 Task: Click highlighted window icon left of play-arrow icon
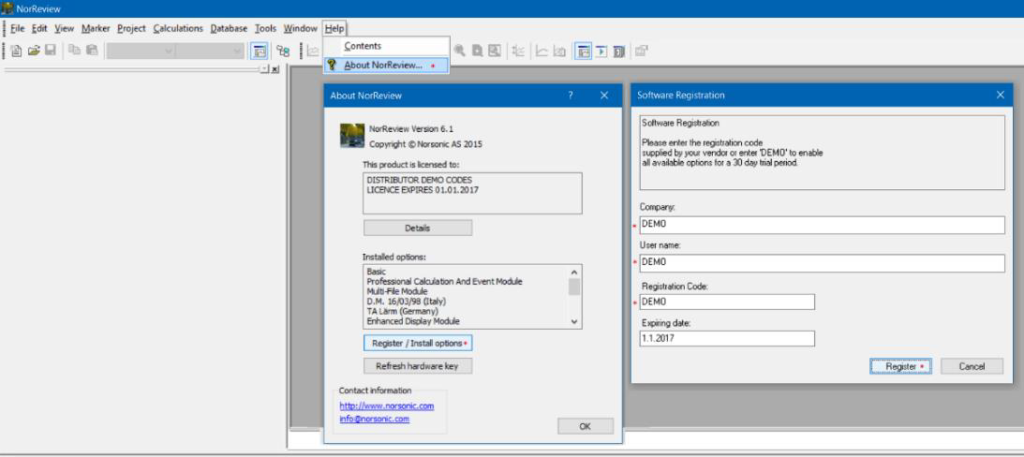click(584, 51)
